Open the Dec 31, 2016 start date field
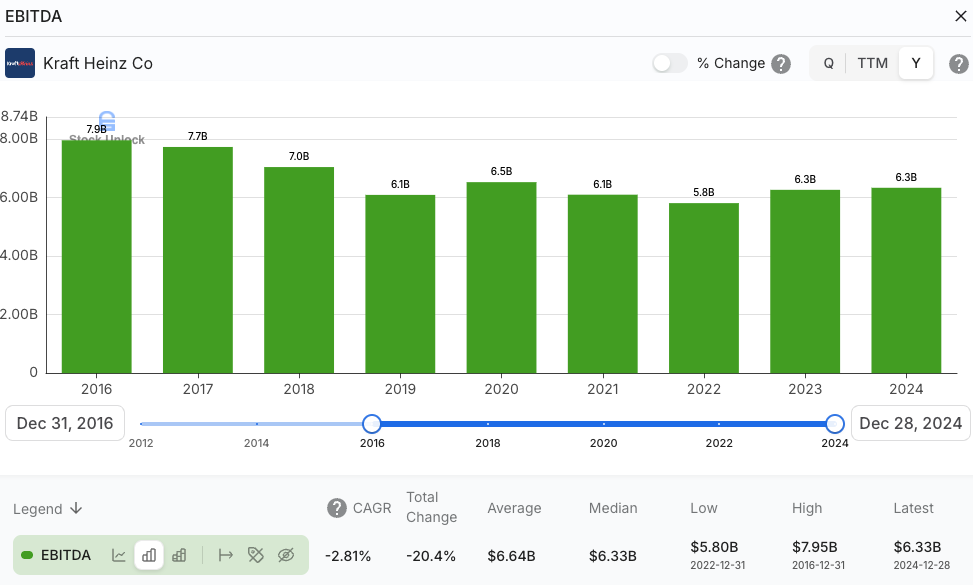This screenshot has height=585, width=973. pyautogui.click(x=65, y=423)
